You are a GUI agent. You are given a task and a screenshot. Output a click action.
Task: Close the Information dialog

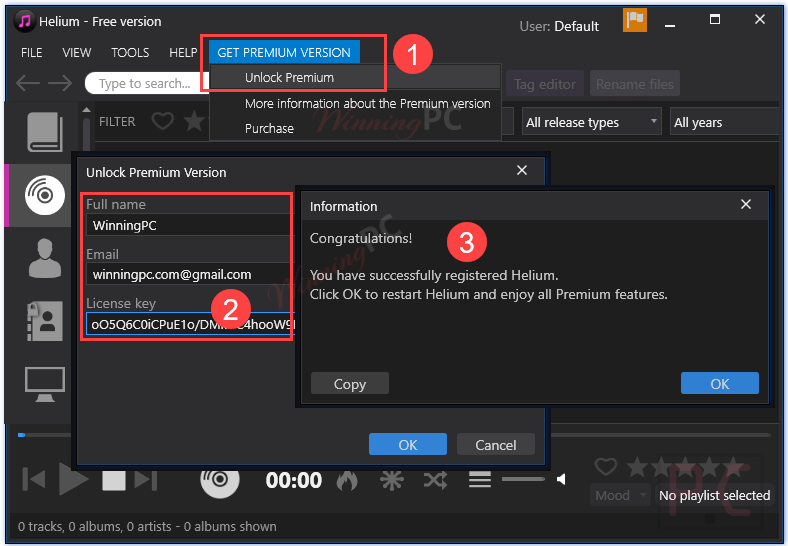[x=746, y=204]
